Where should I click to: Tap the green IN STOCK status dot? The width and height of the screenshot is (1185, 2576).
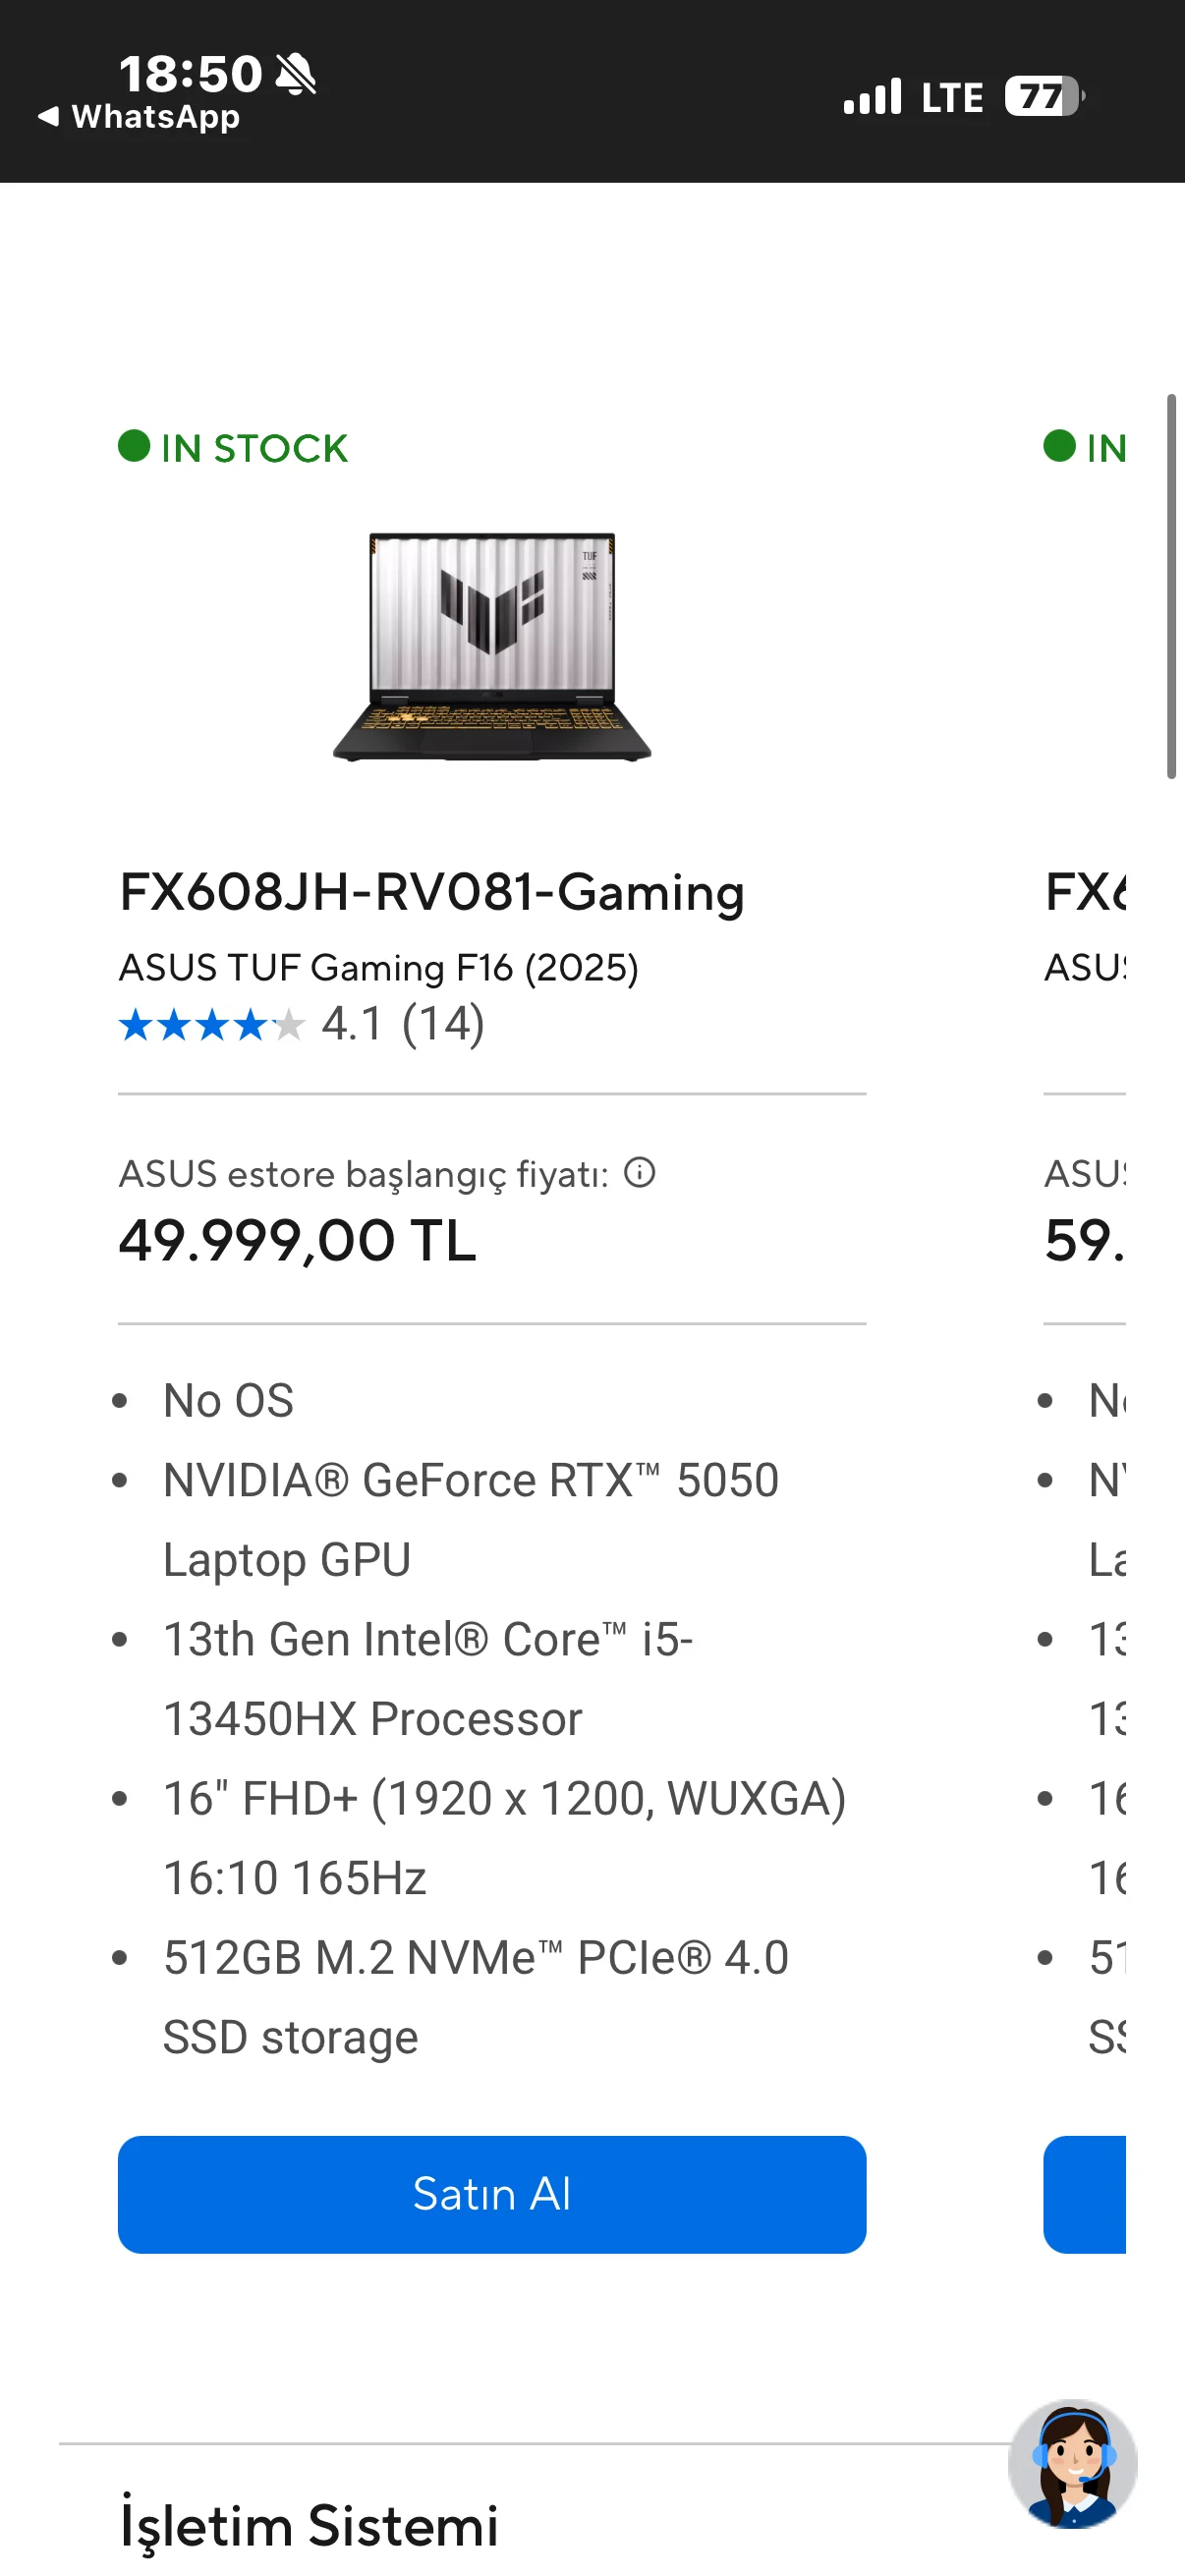tap(134, 446)
